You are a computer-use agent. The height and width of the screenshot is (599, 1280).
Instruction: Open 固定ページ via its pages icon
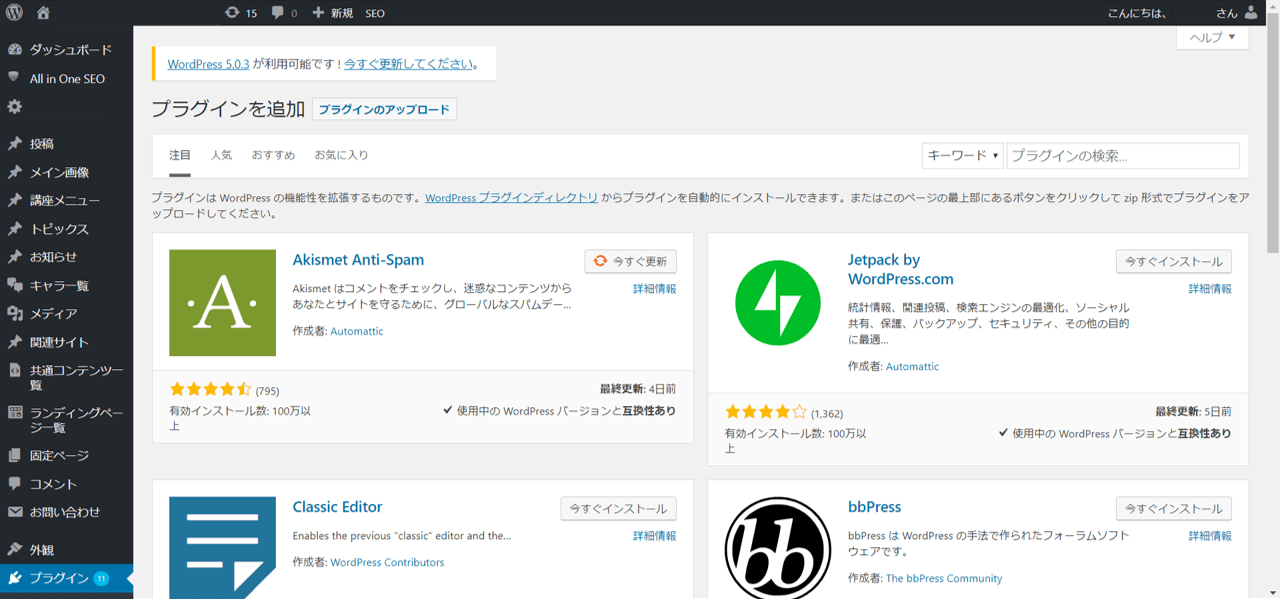click(x=14, y=455)
